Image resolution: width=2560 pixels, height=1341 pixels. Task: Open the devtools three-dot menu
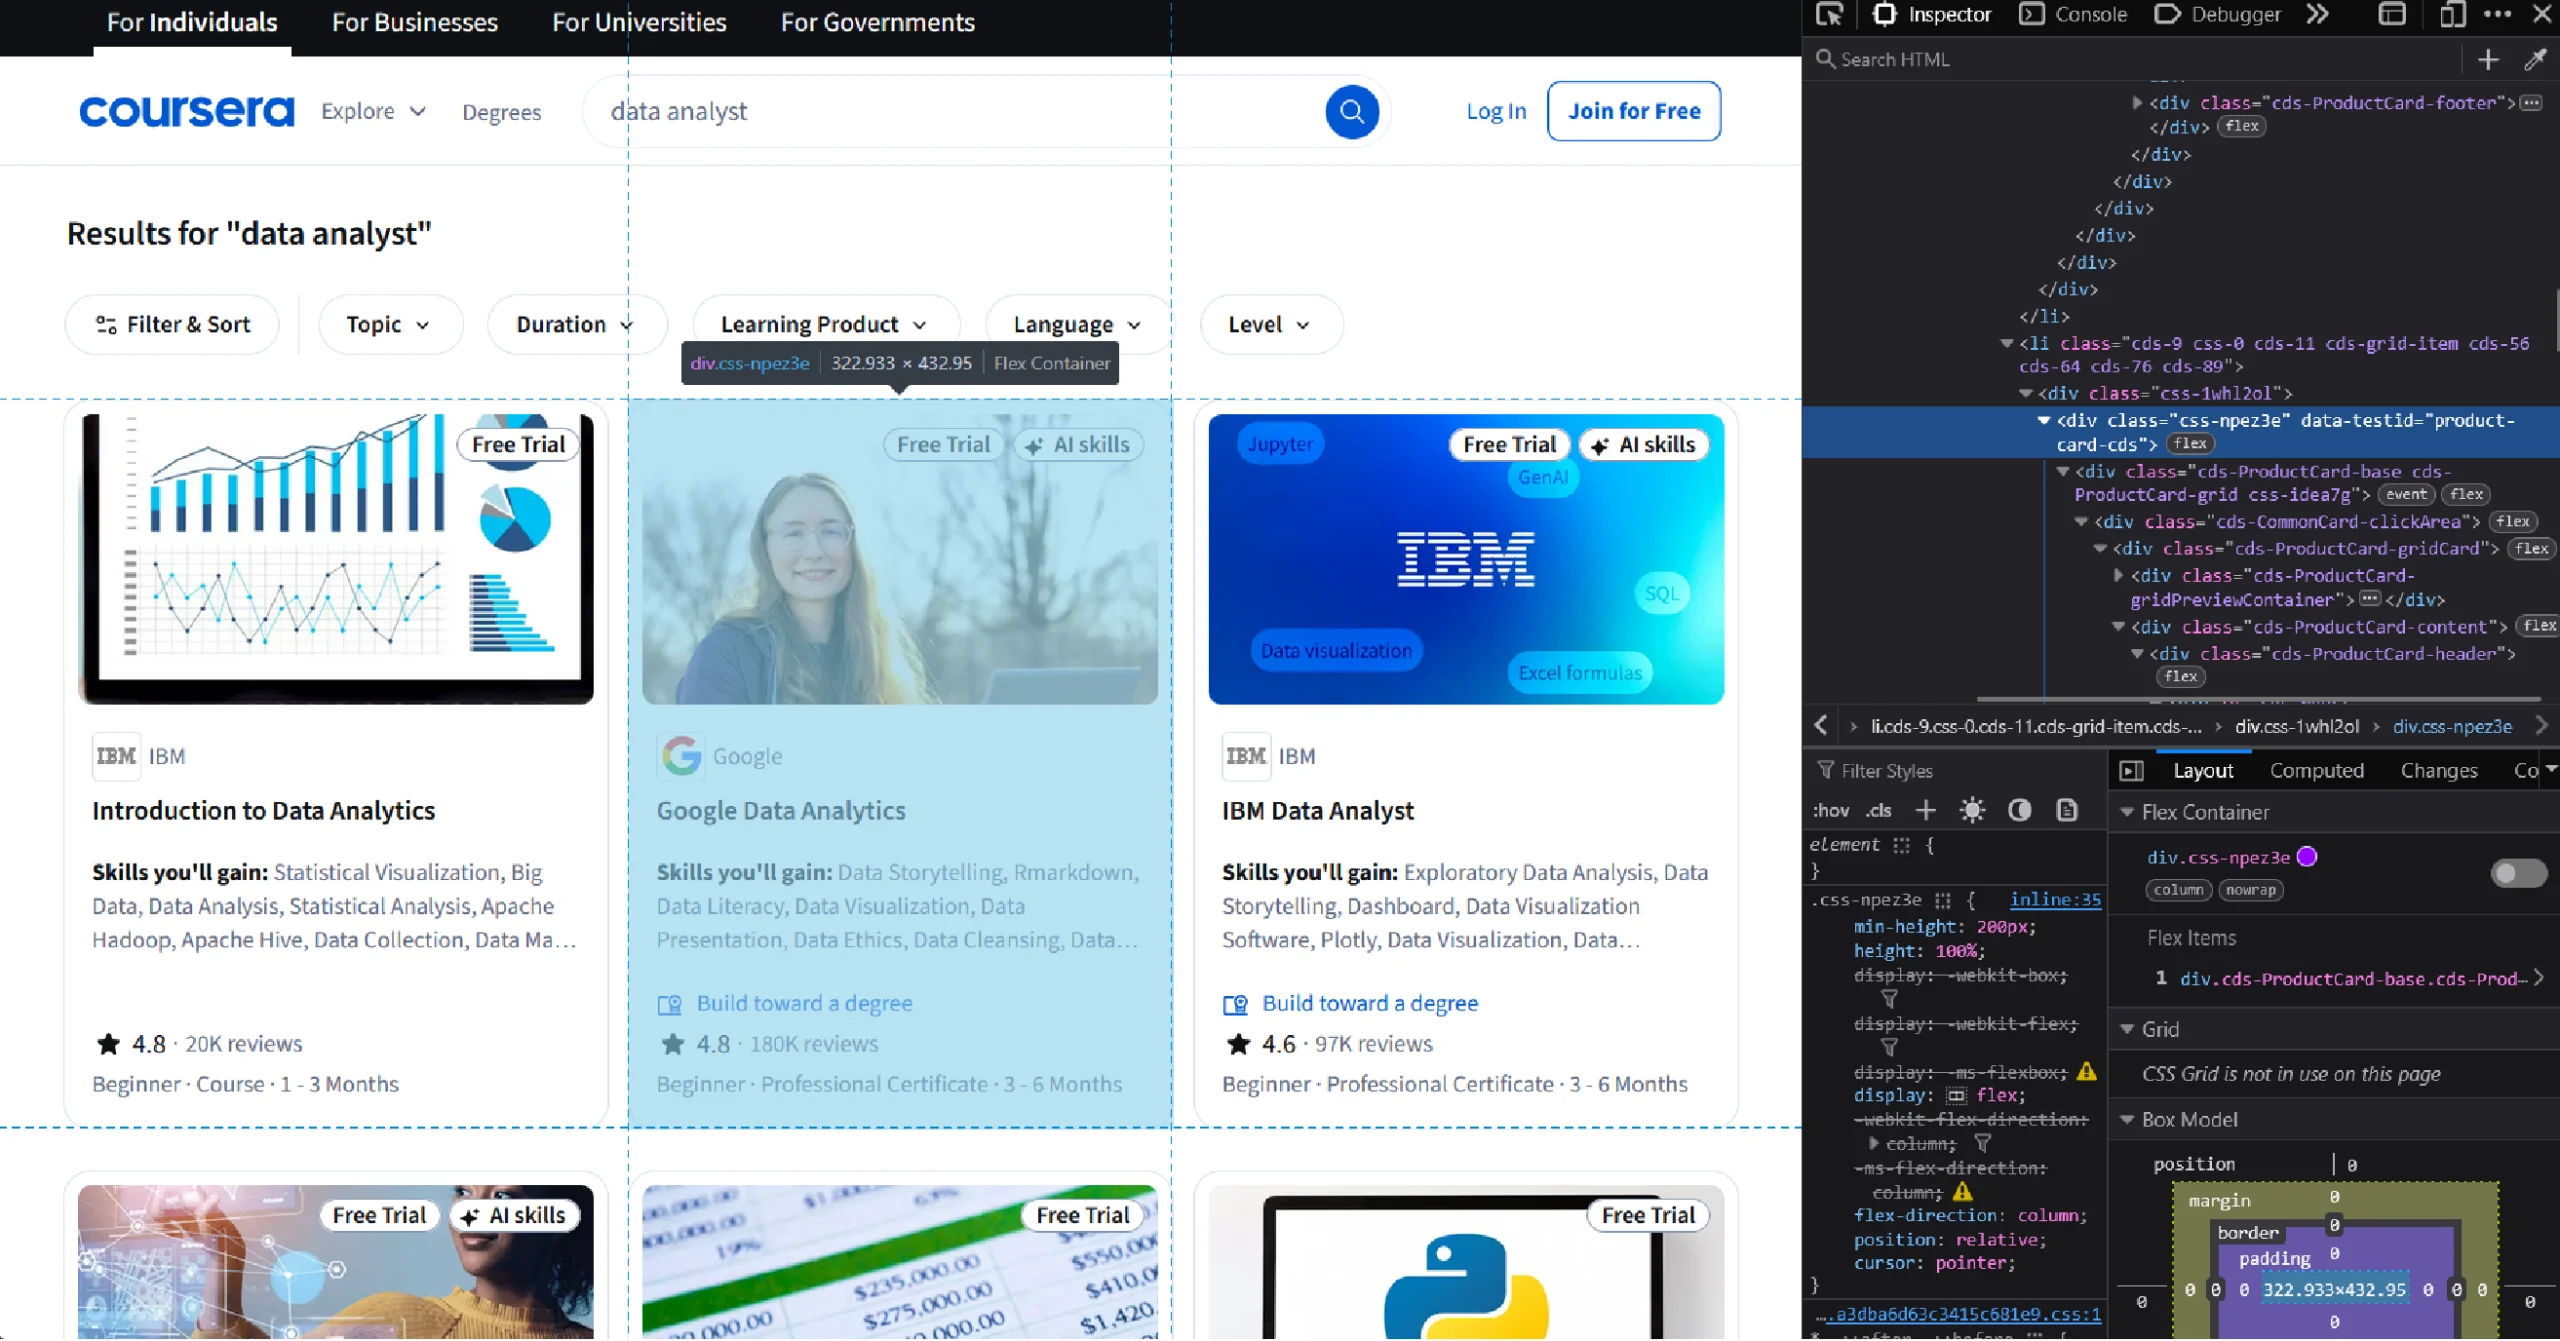pos(2498,15)
